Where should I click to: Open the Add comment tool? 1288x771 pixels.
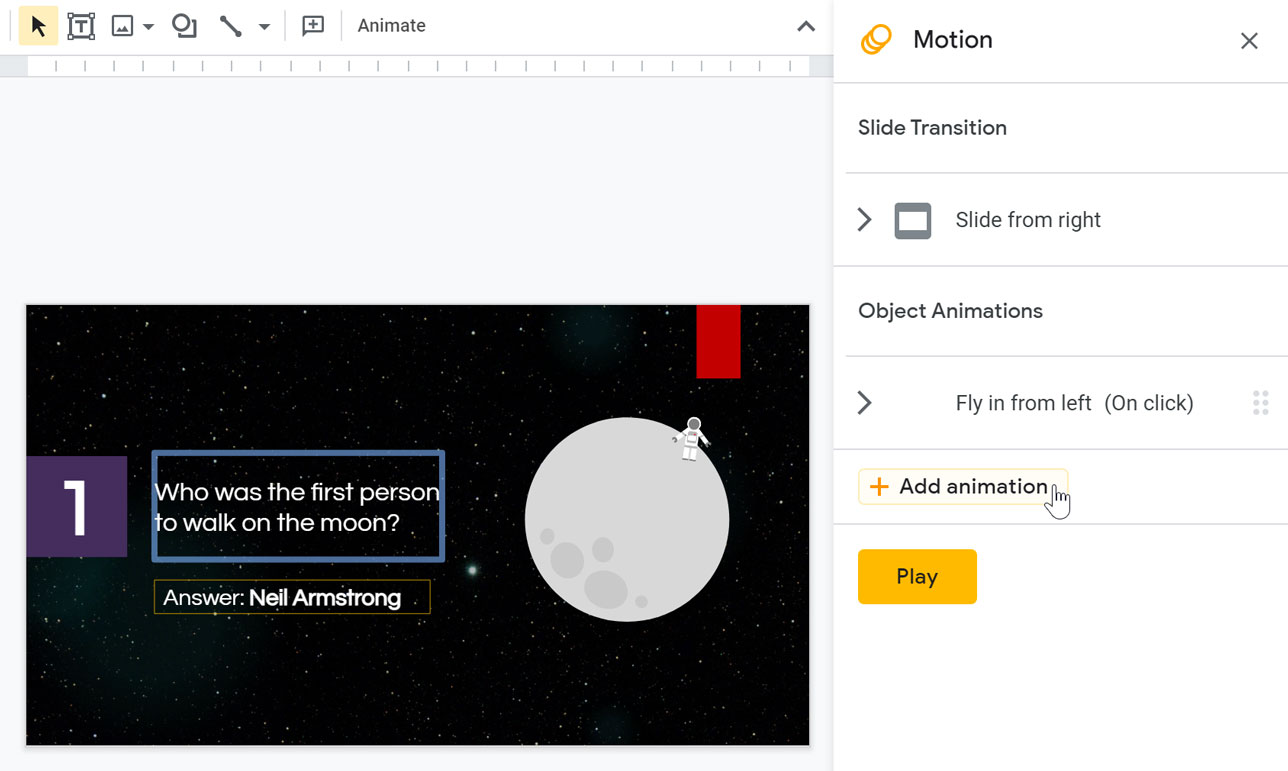pyautogui.click(x=313, y=25)
